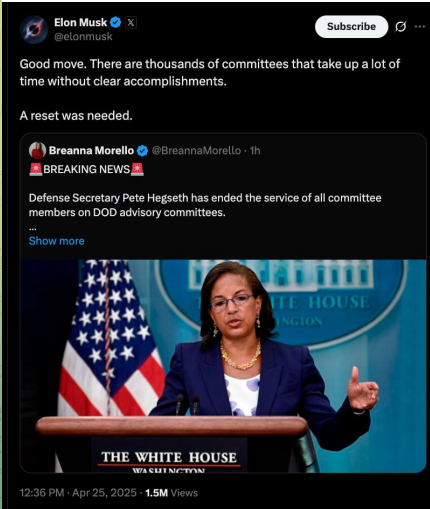The width and height of the screenshot is (430, 509).
Task: Click the blue verified badge beside Elon Musk
Action: click(116, 23)
